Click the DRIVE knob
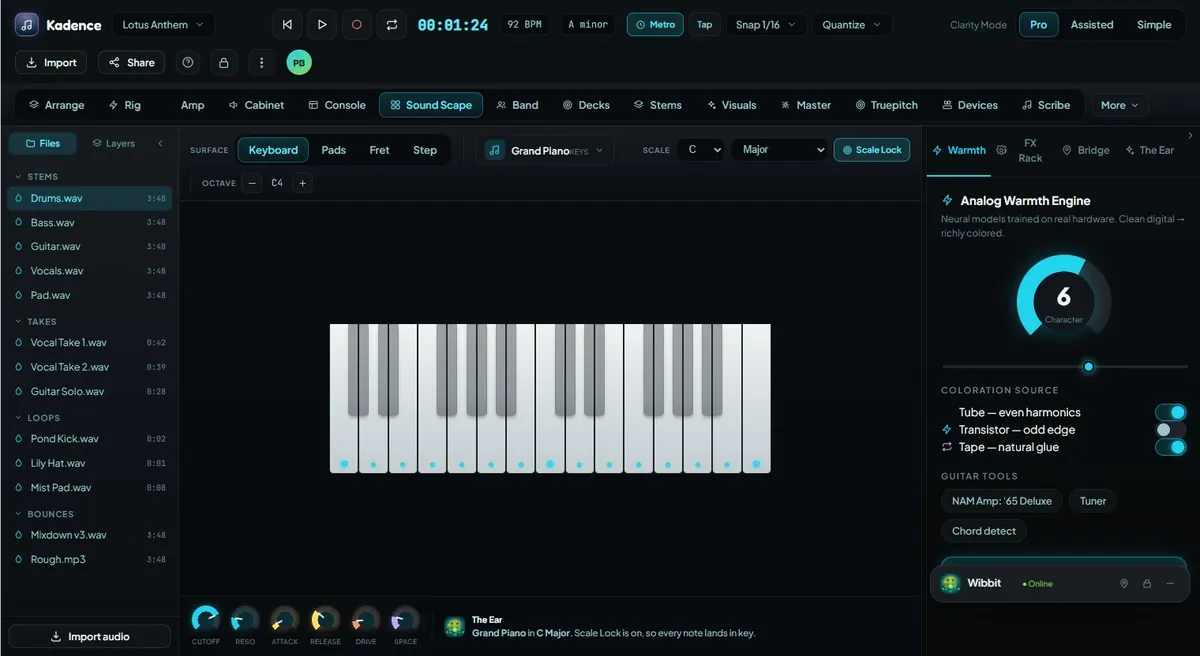This screenshot has height=656, width=1200. click(x=366, y=618)
